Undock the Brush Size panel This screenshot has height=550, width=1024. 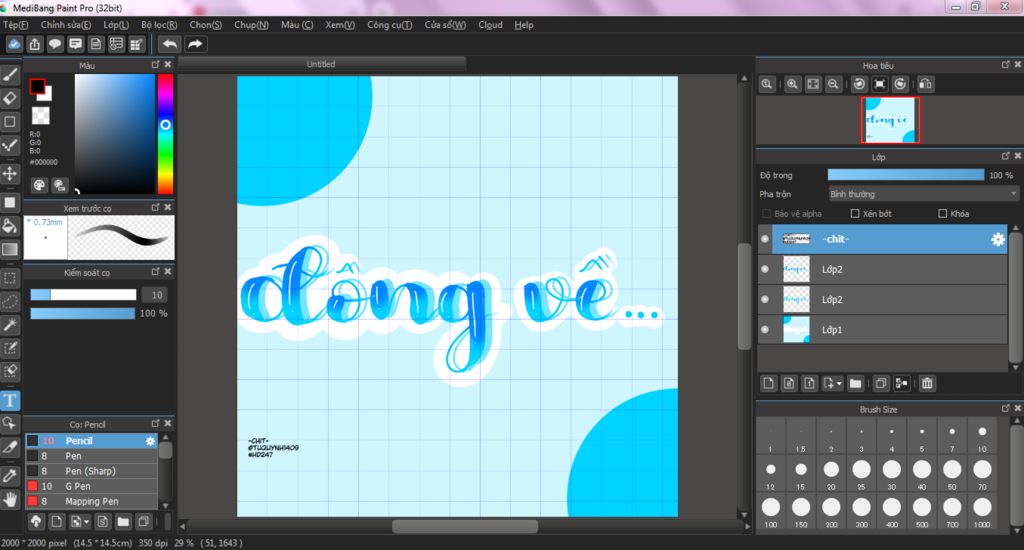click(1006, 408)
